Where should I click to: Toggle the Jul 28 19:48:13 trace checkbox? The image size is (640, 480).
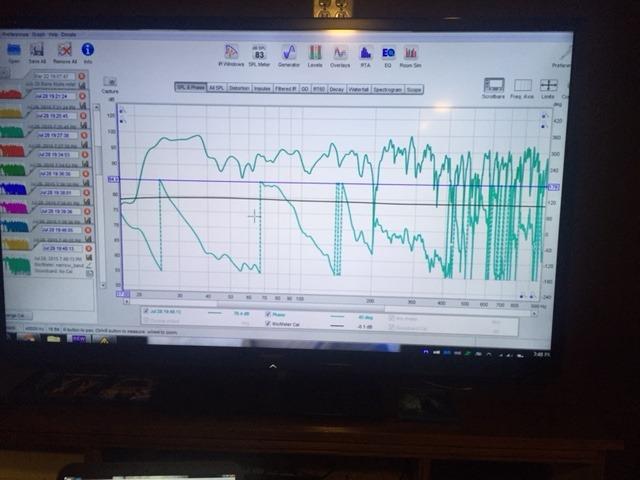click(x=146, y=311)
